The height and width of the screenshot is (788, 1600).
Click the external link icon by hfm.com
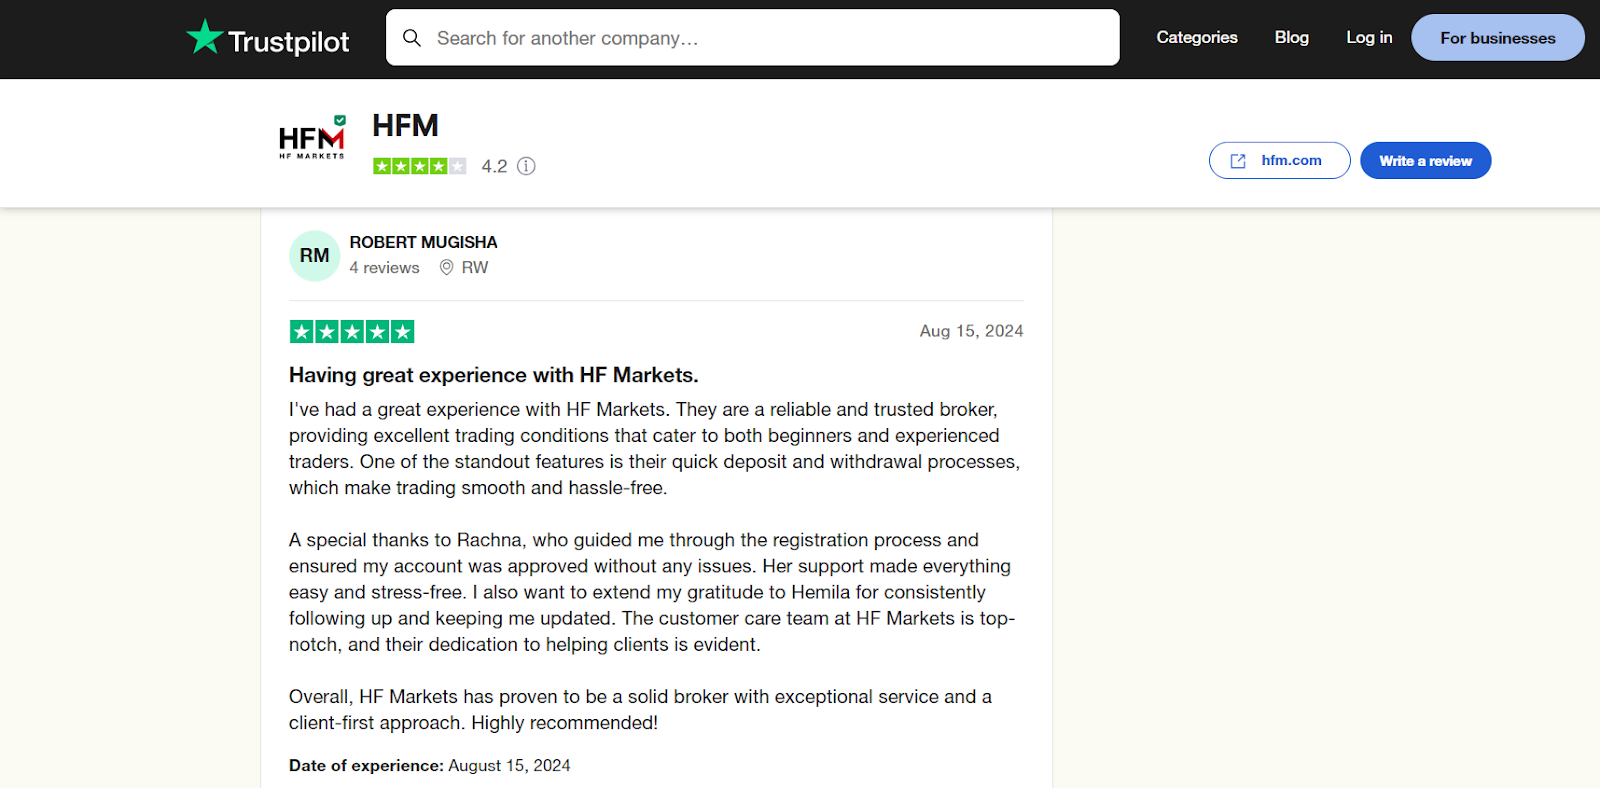click(x=1238, y=161)
